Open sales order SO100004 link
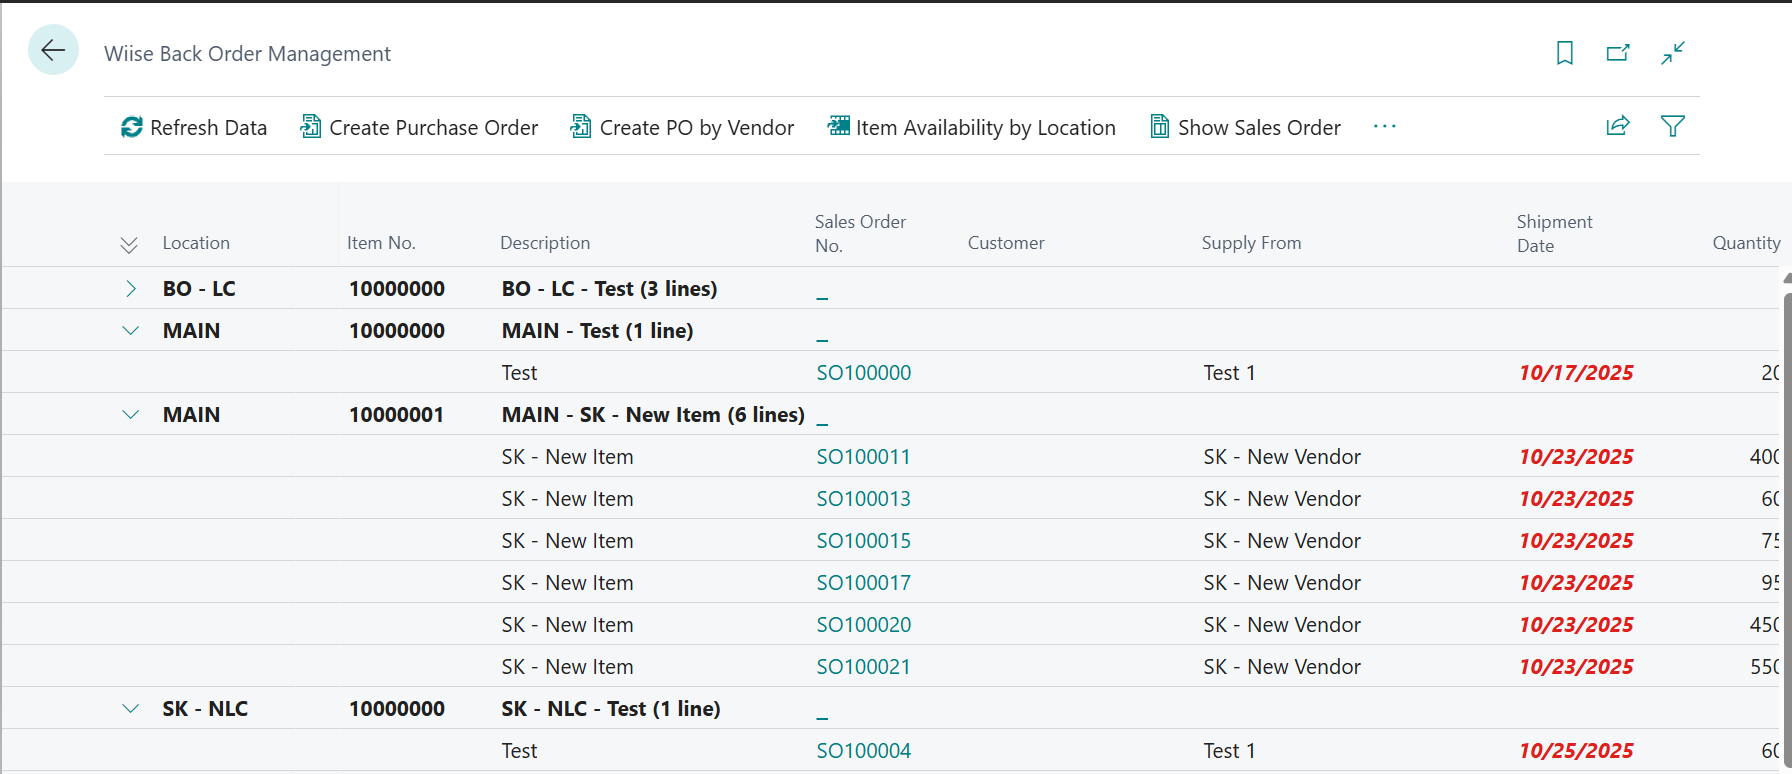1792x774 pixels. [x=863, y=751]
